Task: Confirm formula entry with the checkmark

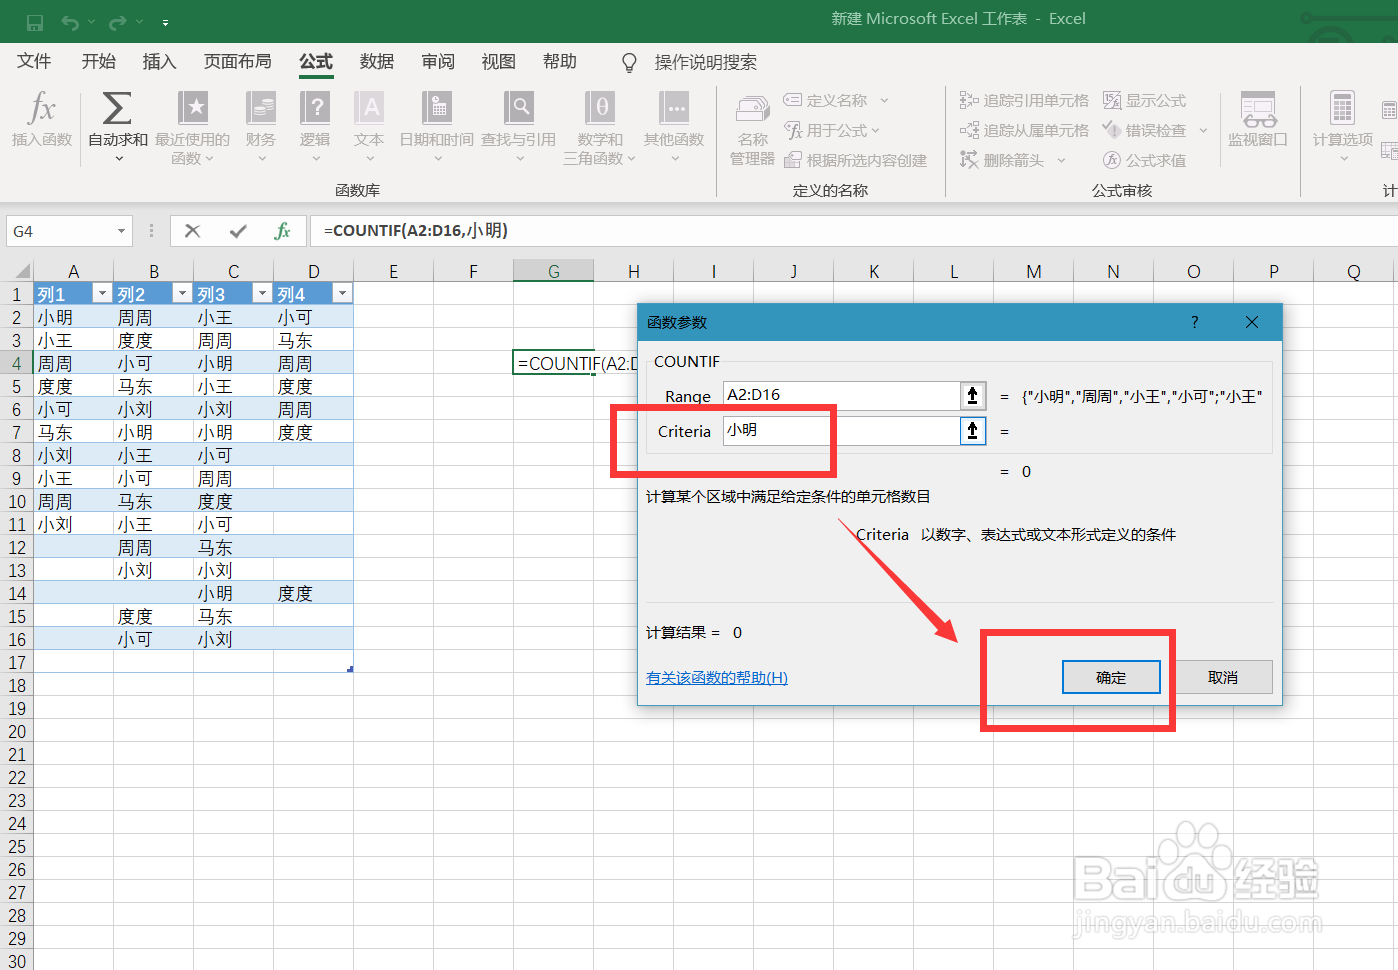Action: pos(238,231)
